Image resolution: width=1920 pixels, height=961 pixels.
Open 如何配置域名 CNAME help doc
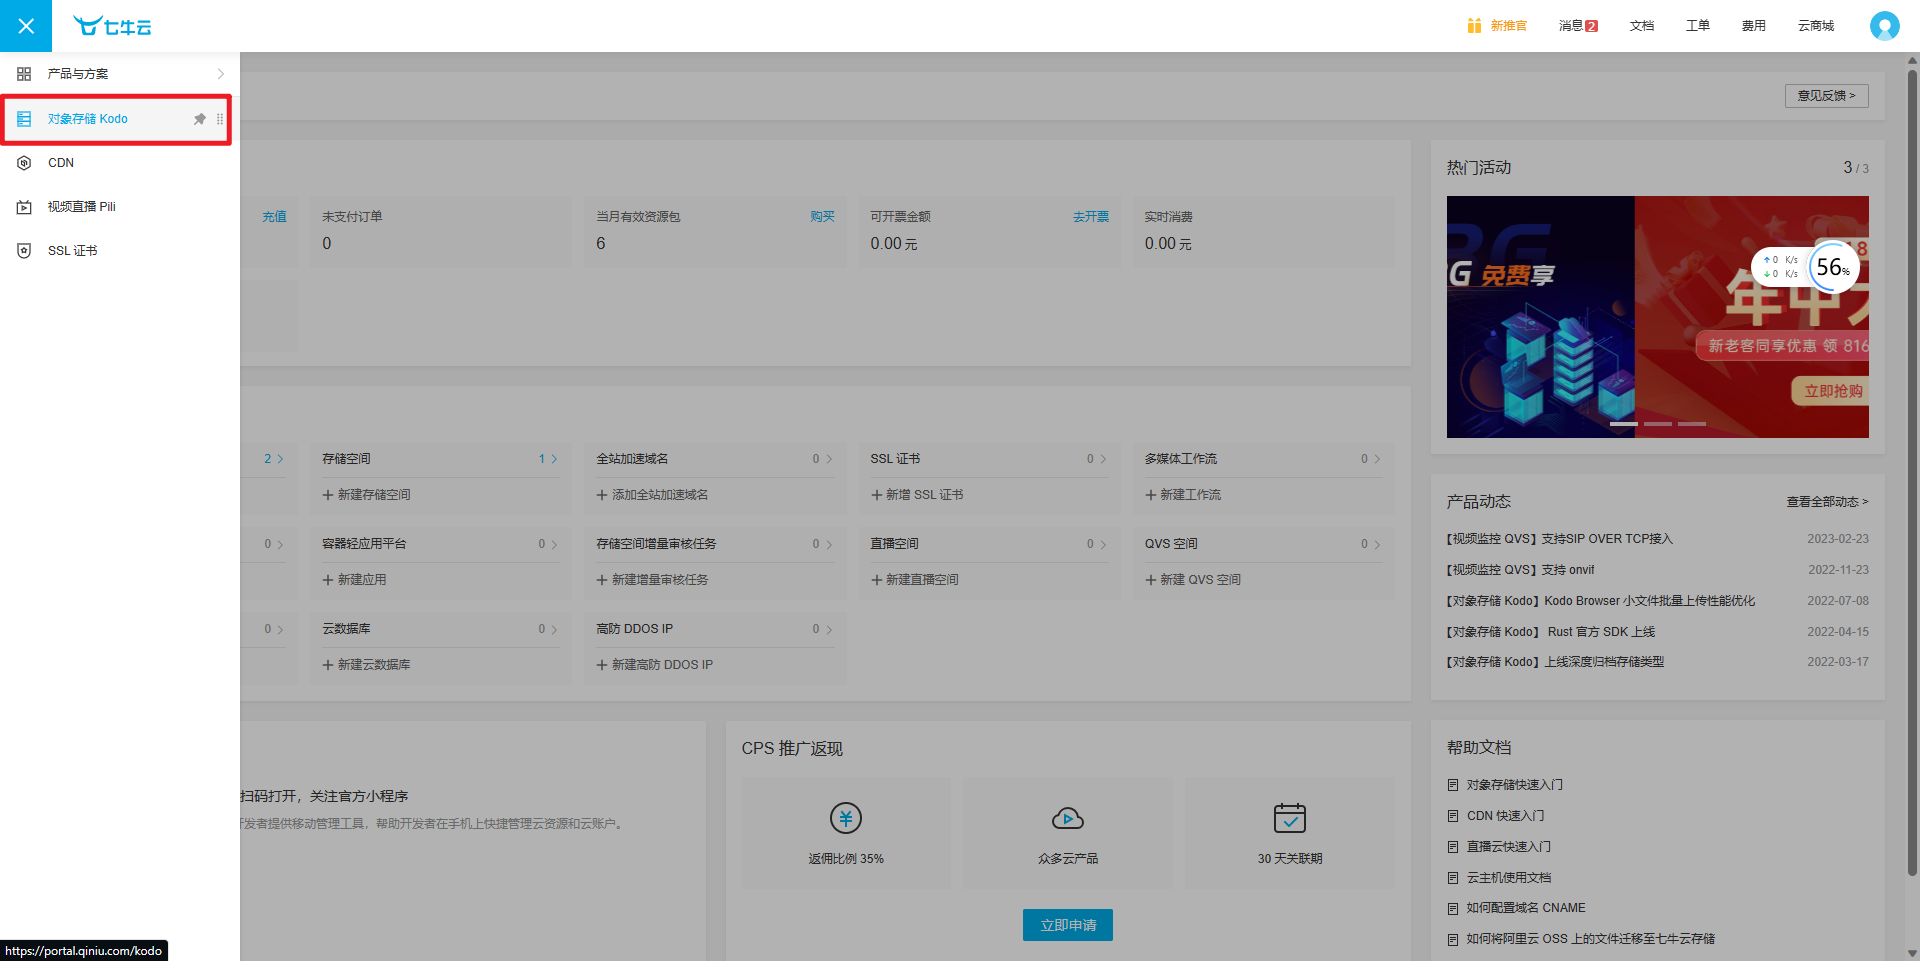pyautogui.click(x=1526, y=908)
